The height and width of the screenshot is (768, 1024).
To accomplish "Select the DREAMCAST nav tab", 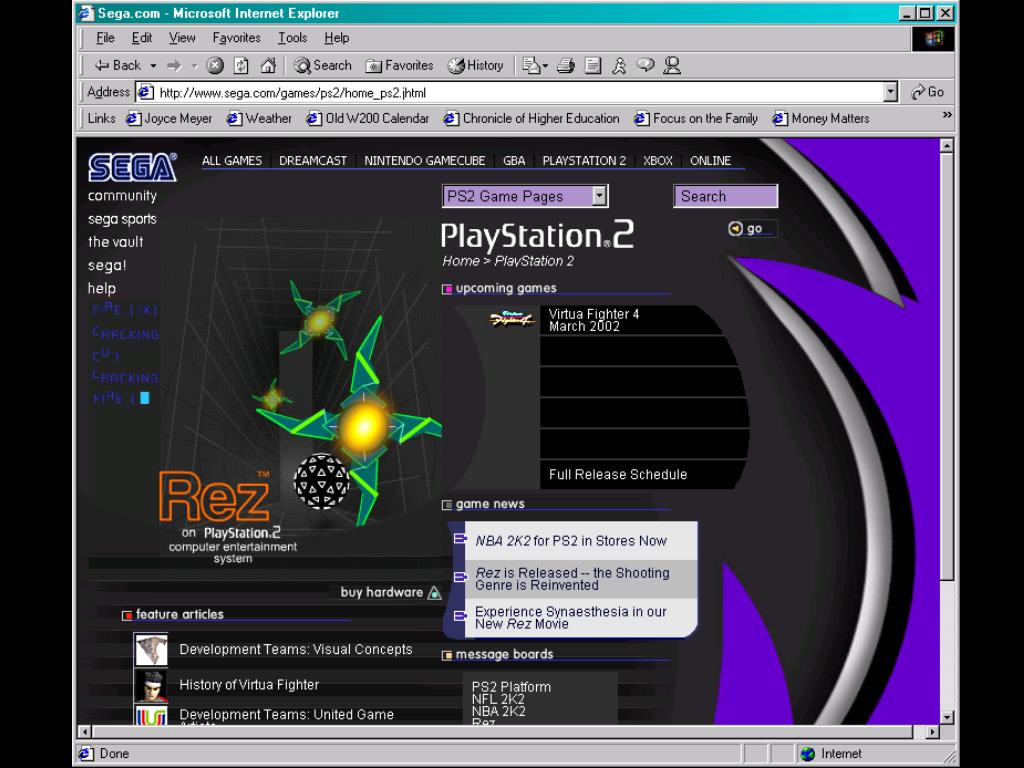I will click(x=313, y=161).
